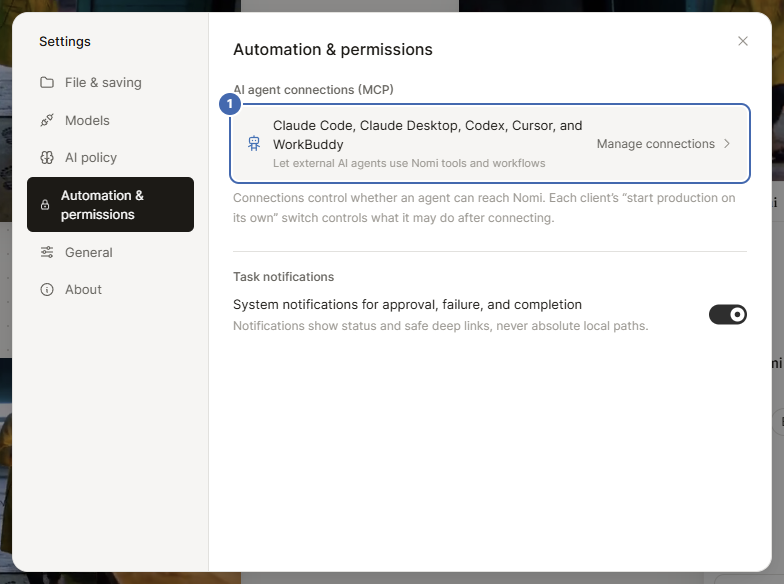Click the robot icon in the MCP connections card
784x584 pixels.
[x=254, y=144]
